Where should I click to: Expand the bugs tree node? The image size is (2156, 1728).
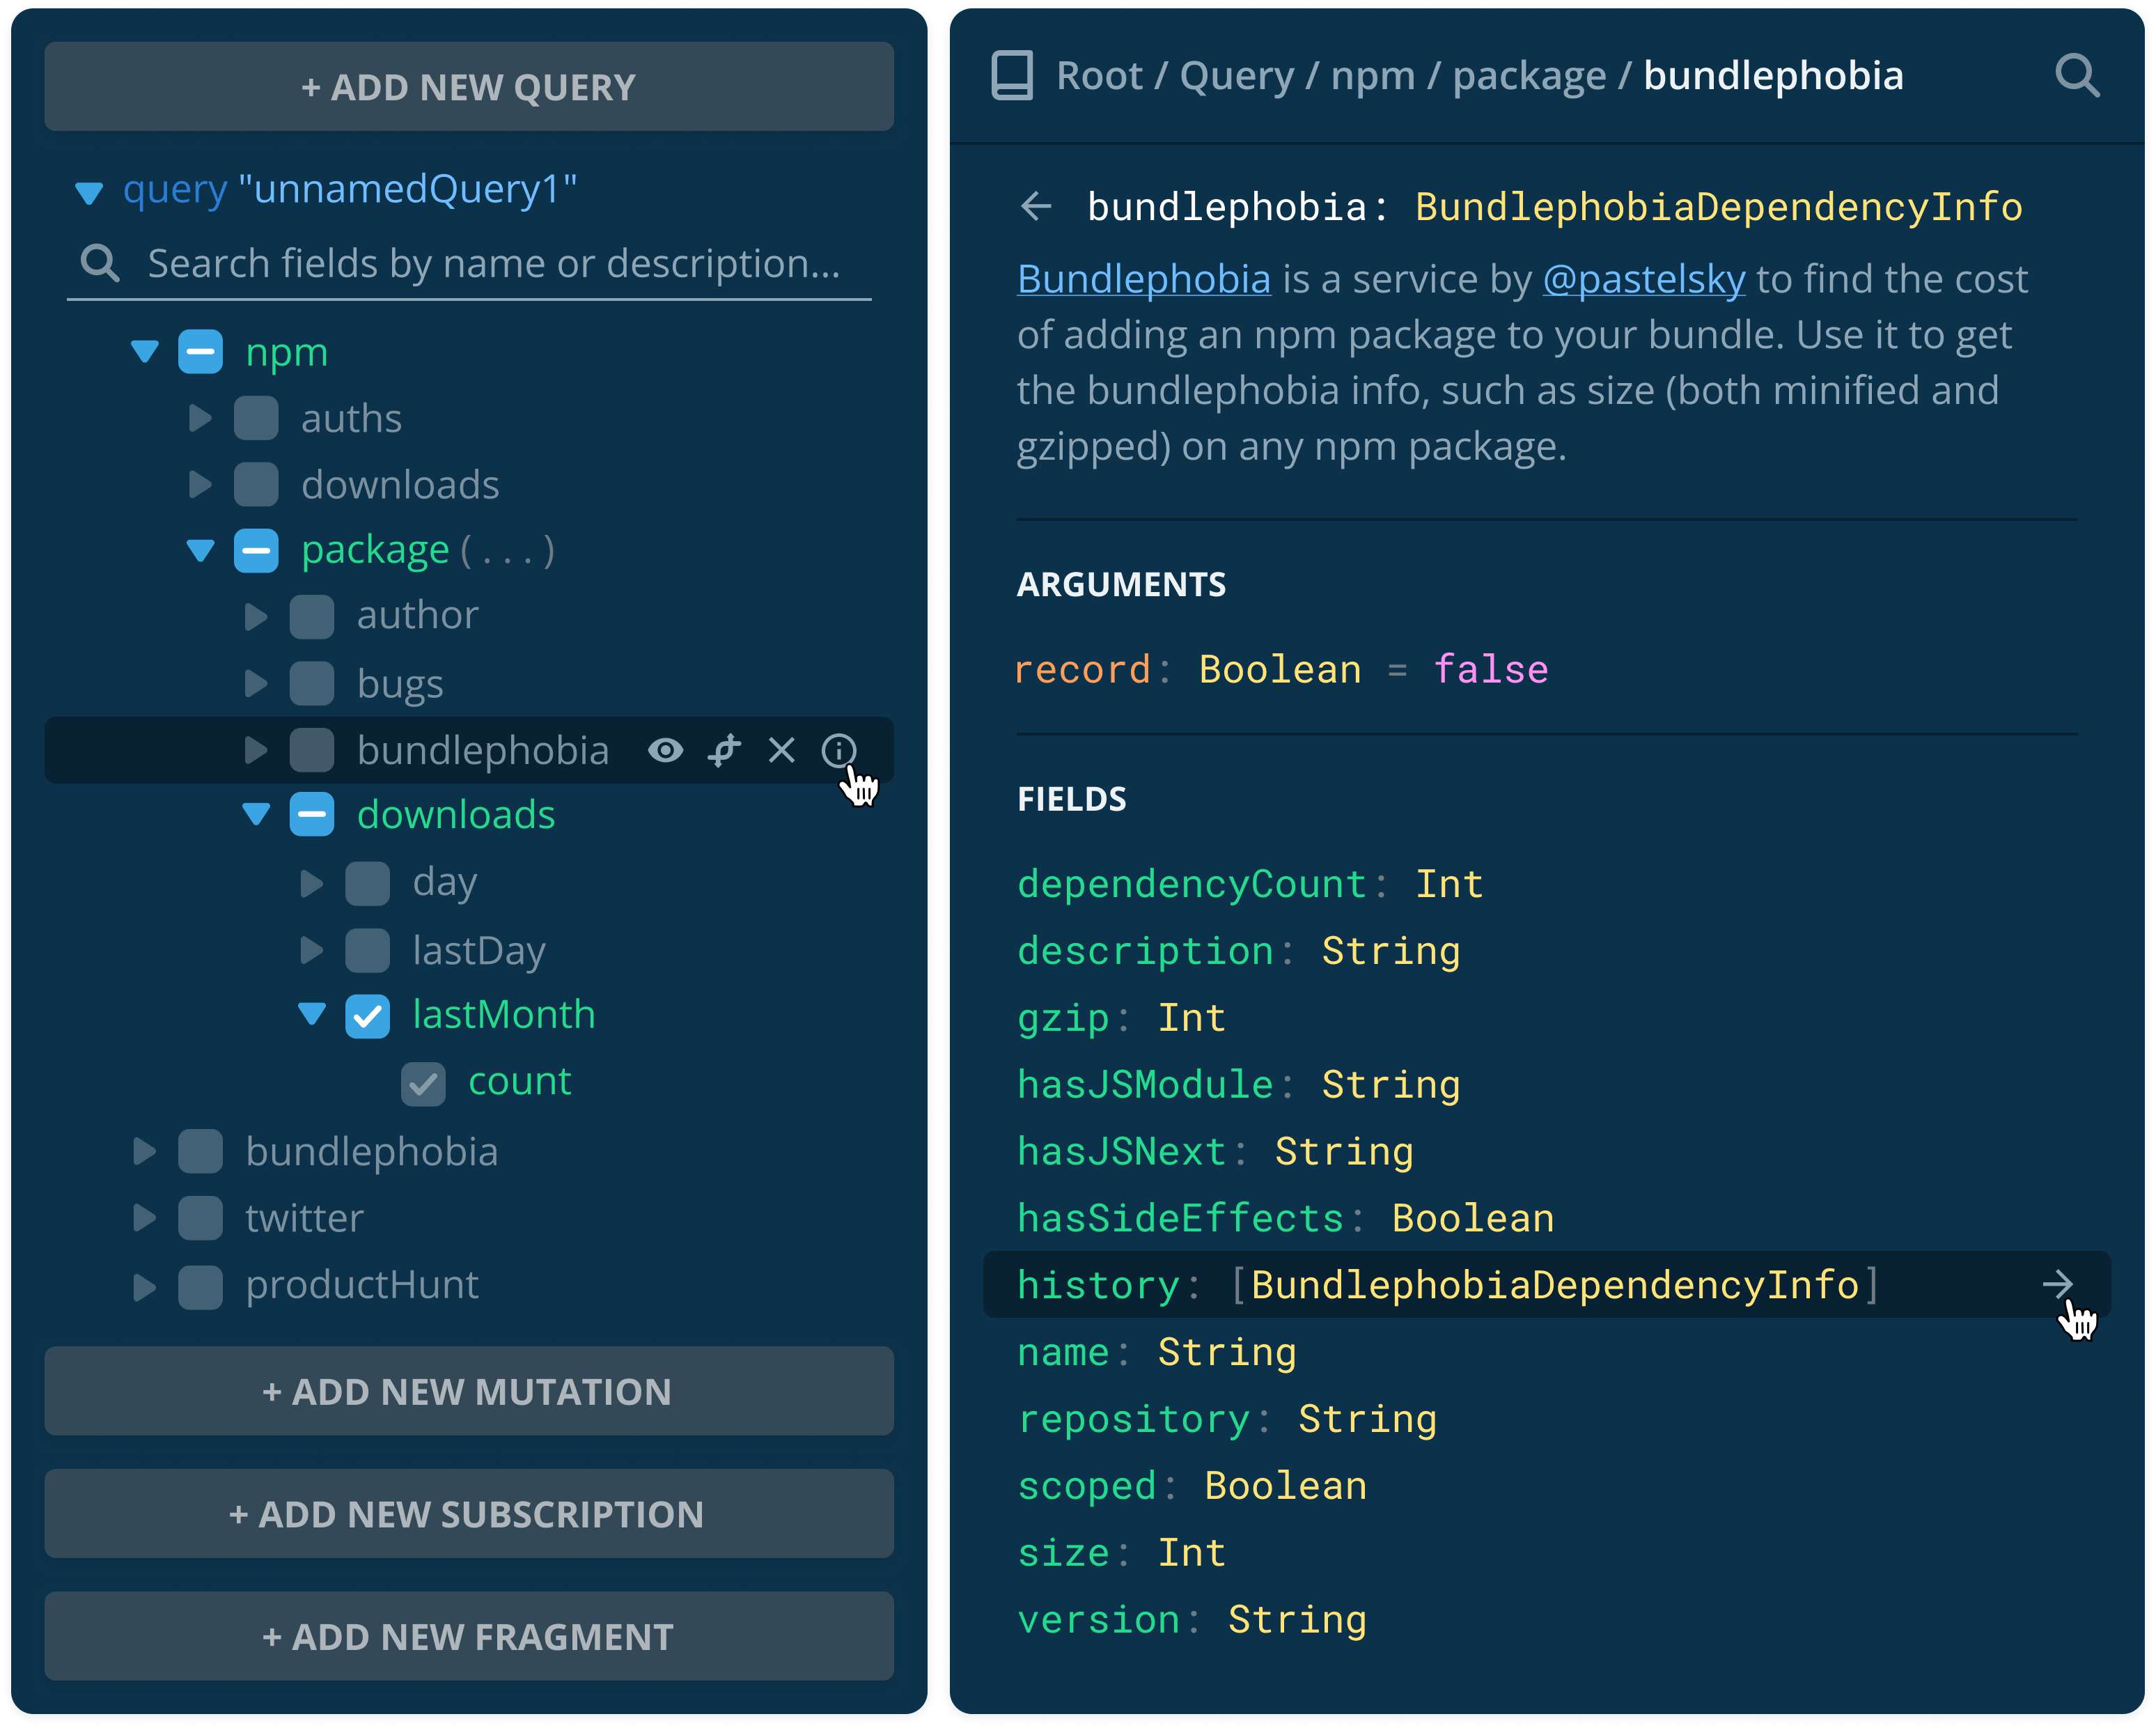[x=256, y=684]
